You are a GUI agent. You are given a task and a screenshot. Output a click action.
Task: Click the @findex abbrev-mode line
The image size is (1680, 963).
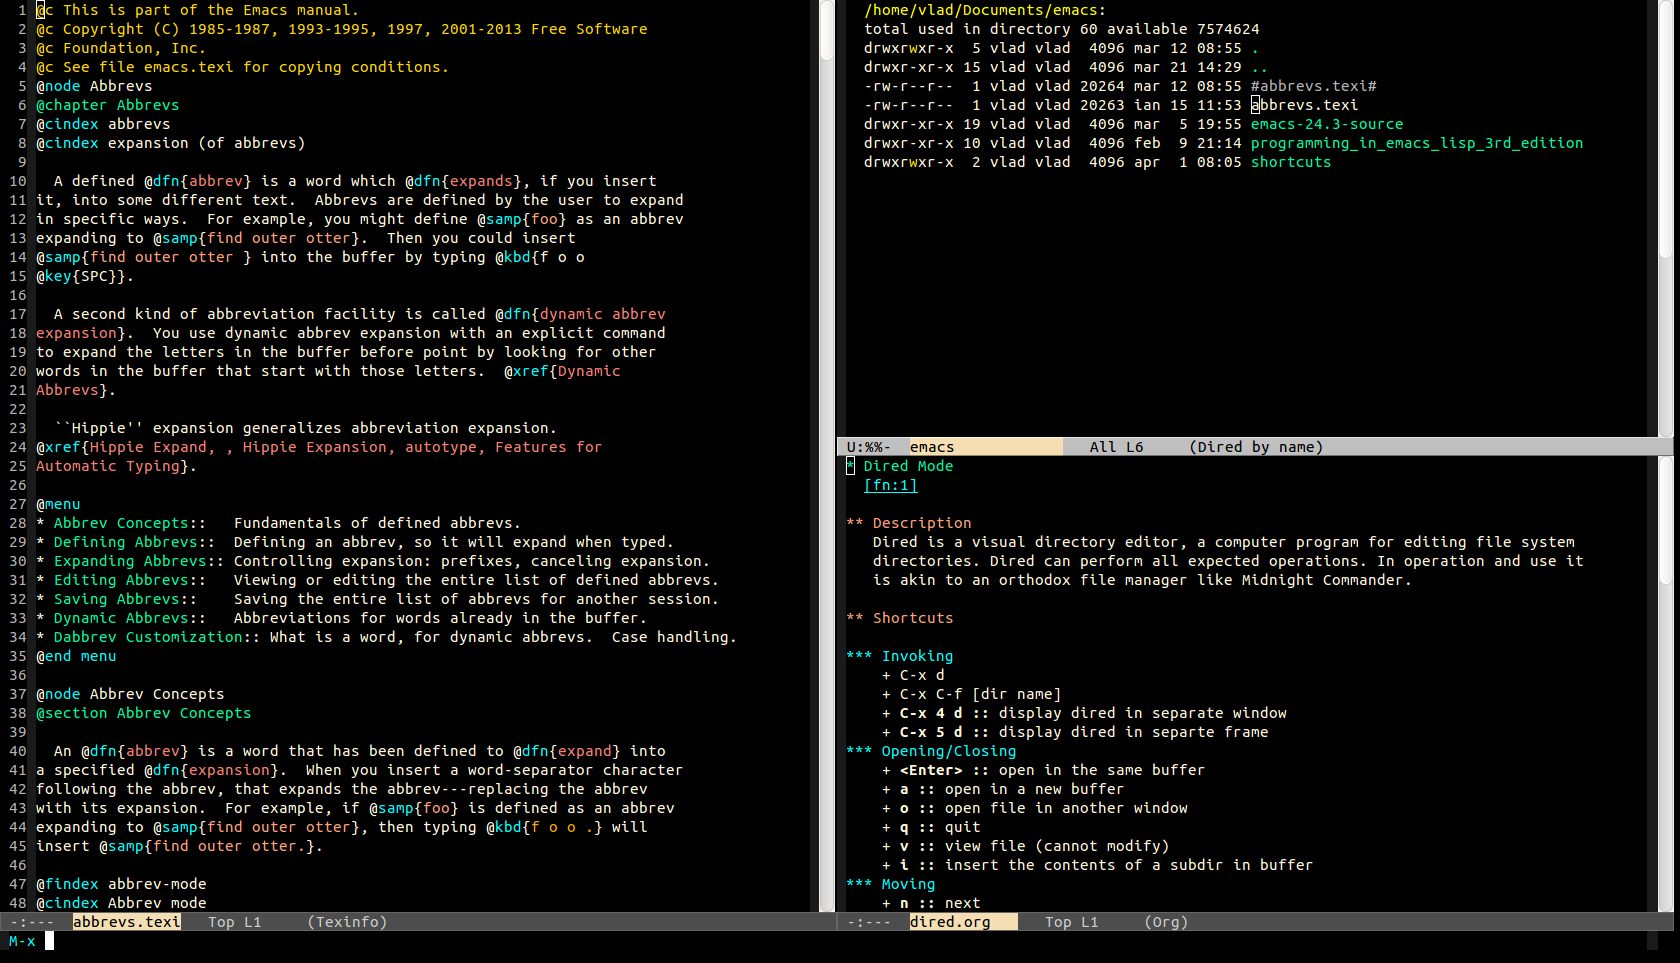121,884
